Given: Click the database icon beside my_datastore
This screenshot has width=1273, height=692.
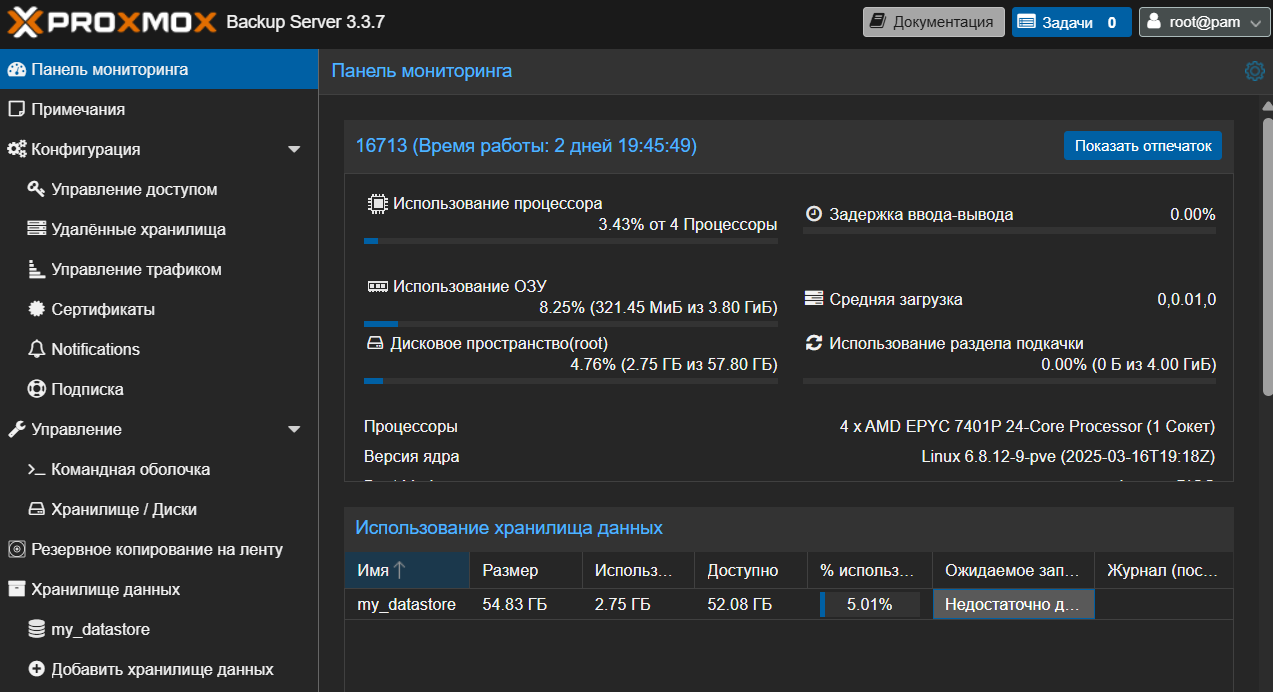Looking at the screenshot, I should 37,630.
